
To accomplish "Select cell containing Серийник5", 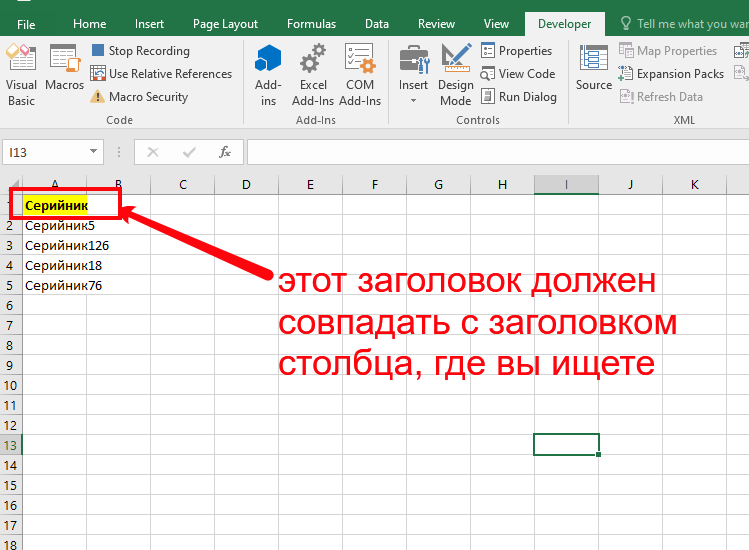I will (54, 225).
